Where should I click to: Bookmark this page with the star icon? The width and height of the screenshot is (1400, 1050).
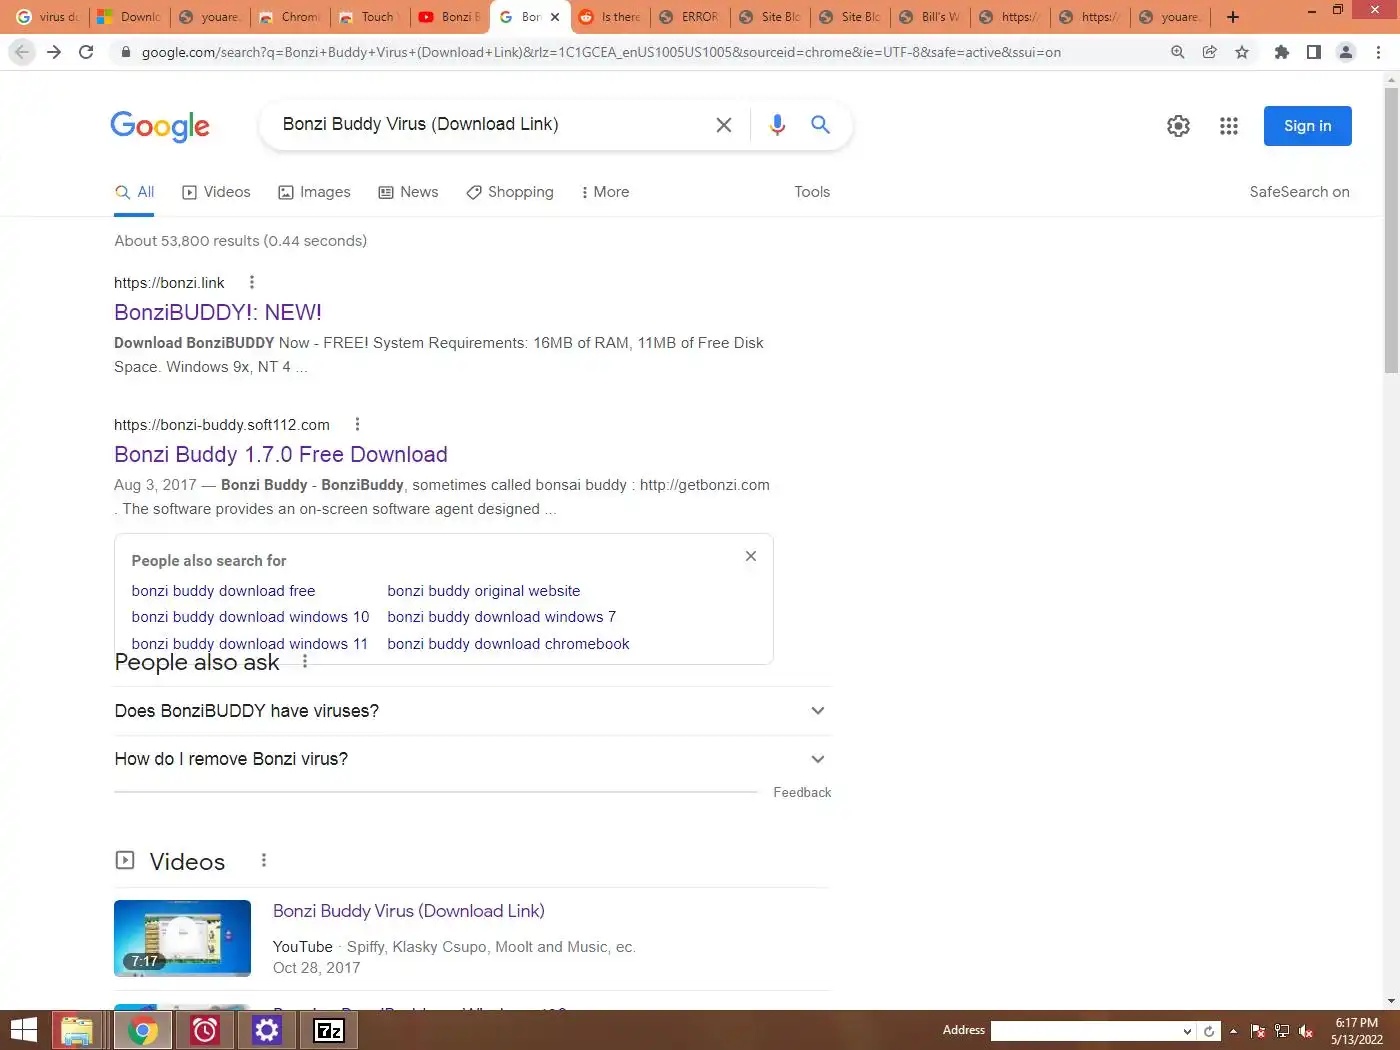1241,52
